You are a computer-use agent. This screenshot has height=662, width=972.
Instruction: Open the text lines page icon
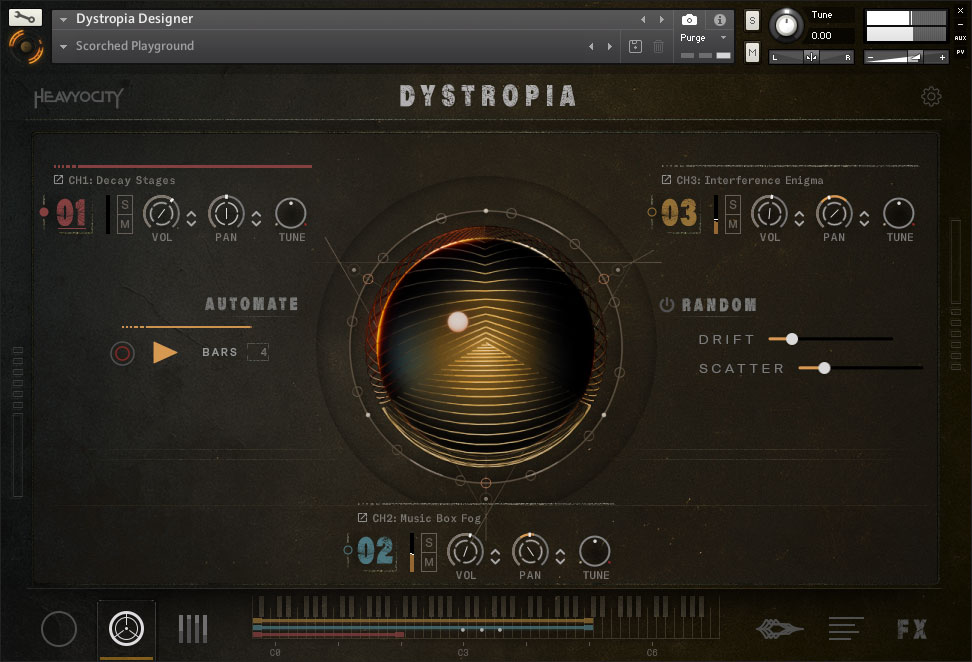click(x=846, y=629)
